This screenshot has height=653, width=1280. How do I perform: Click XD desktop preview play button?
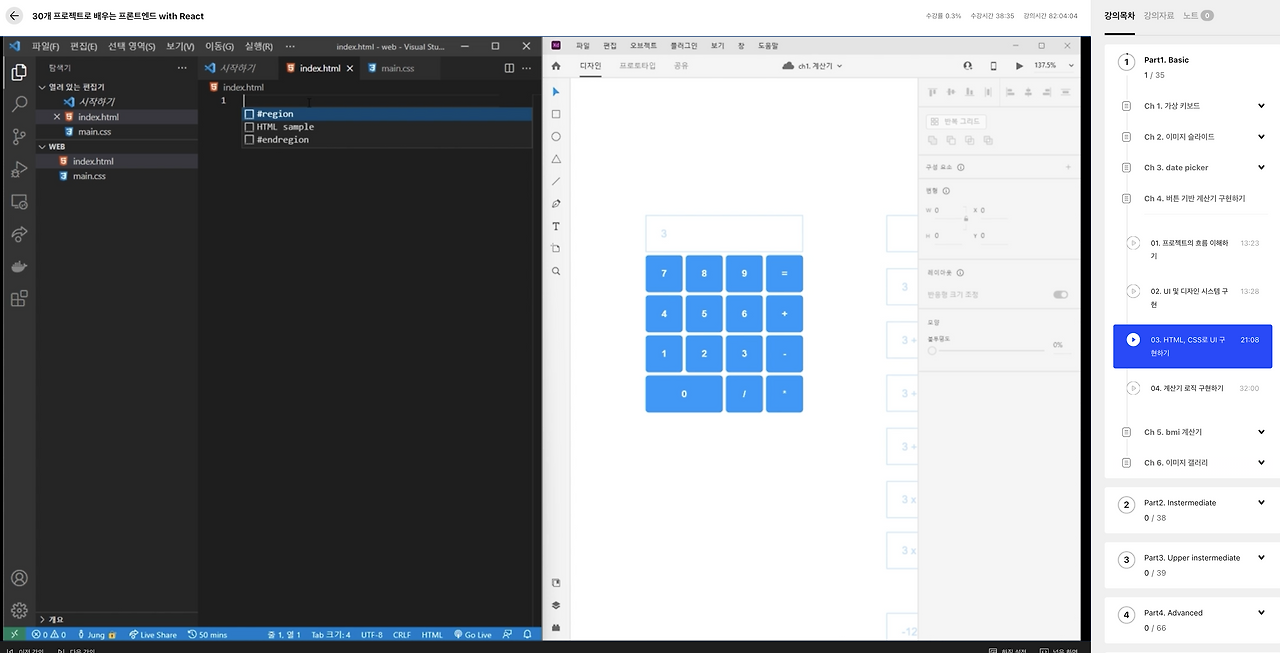pos(1019,66)
